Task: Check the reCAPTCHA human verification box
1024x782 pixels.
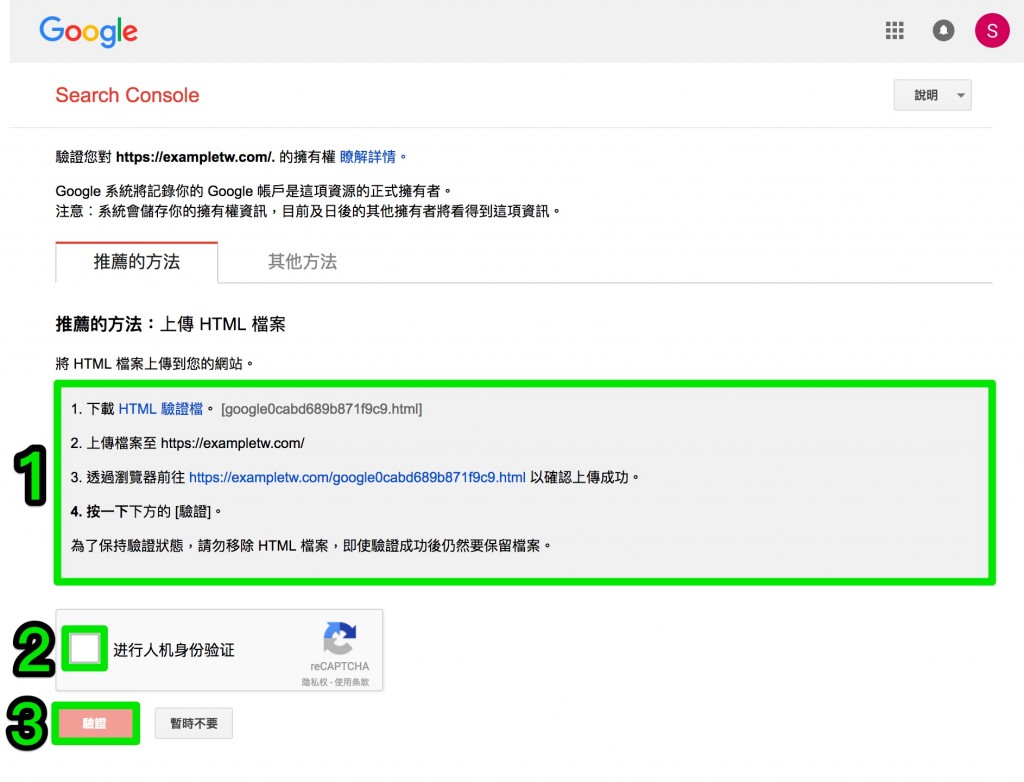Action: point(85,649)
